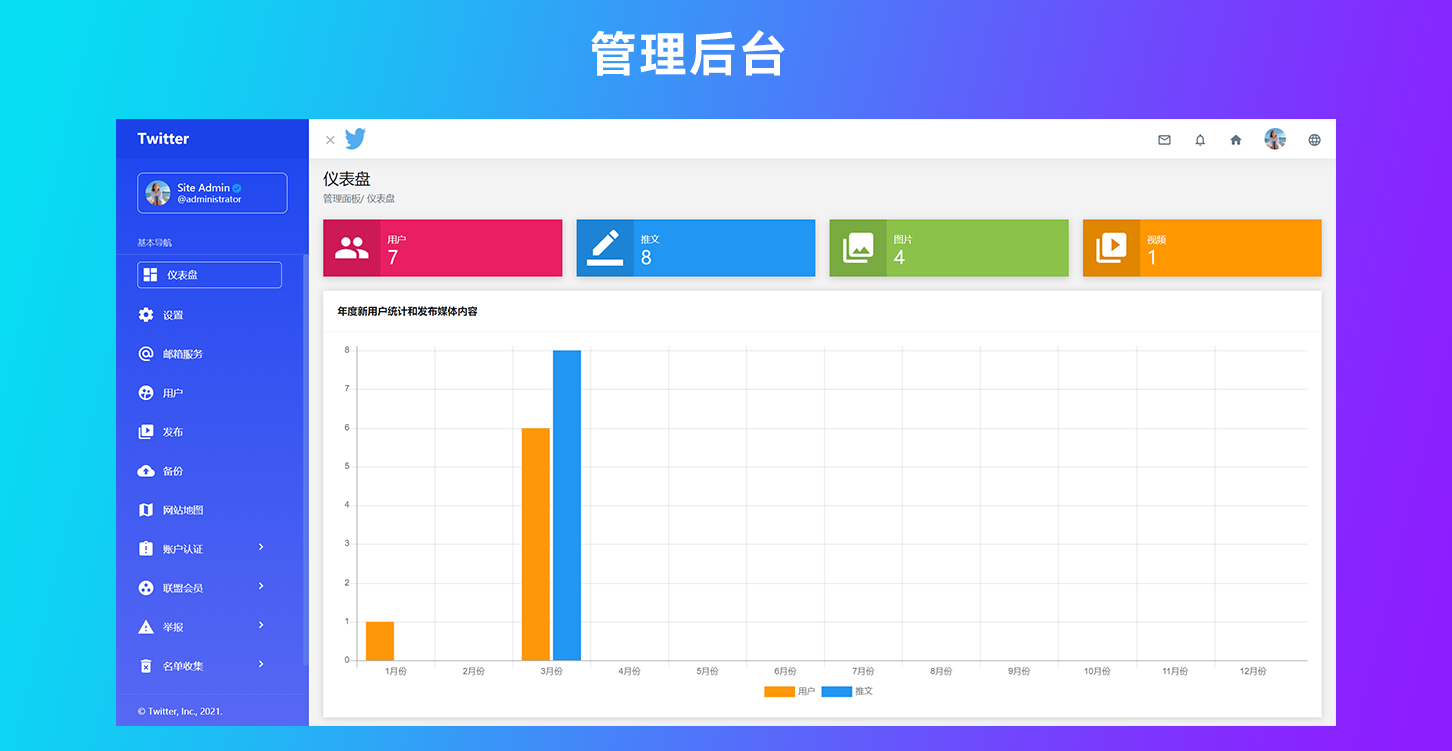Open the 设置 settings icon in sidebar
This screenshot has width=1452, height=751.
(x=145, y=314)
